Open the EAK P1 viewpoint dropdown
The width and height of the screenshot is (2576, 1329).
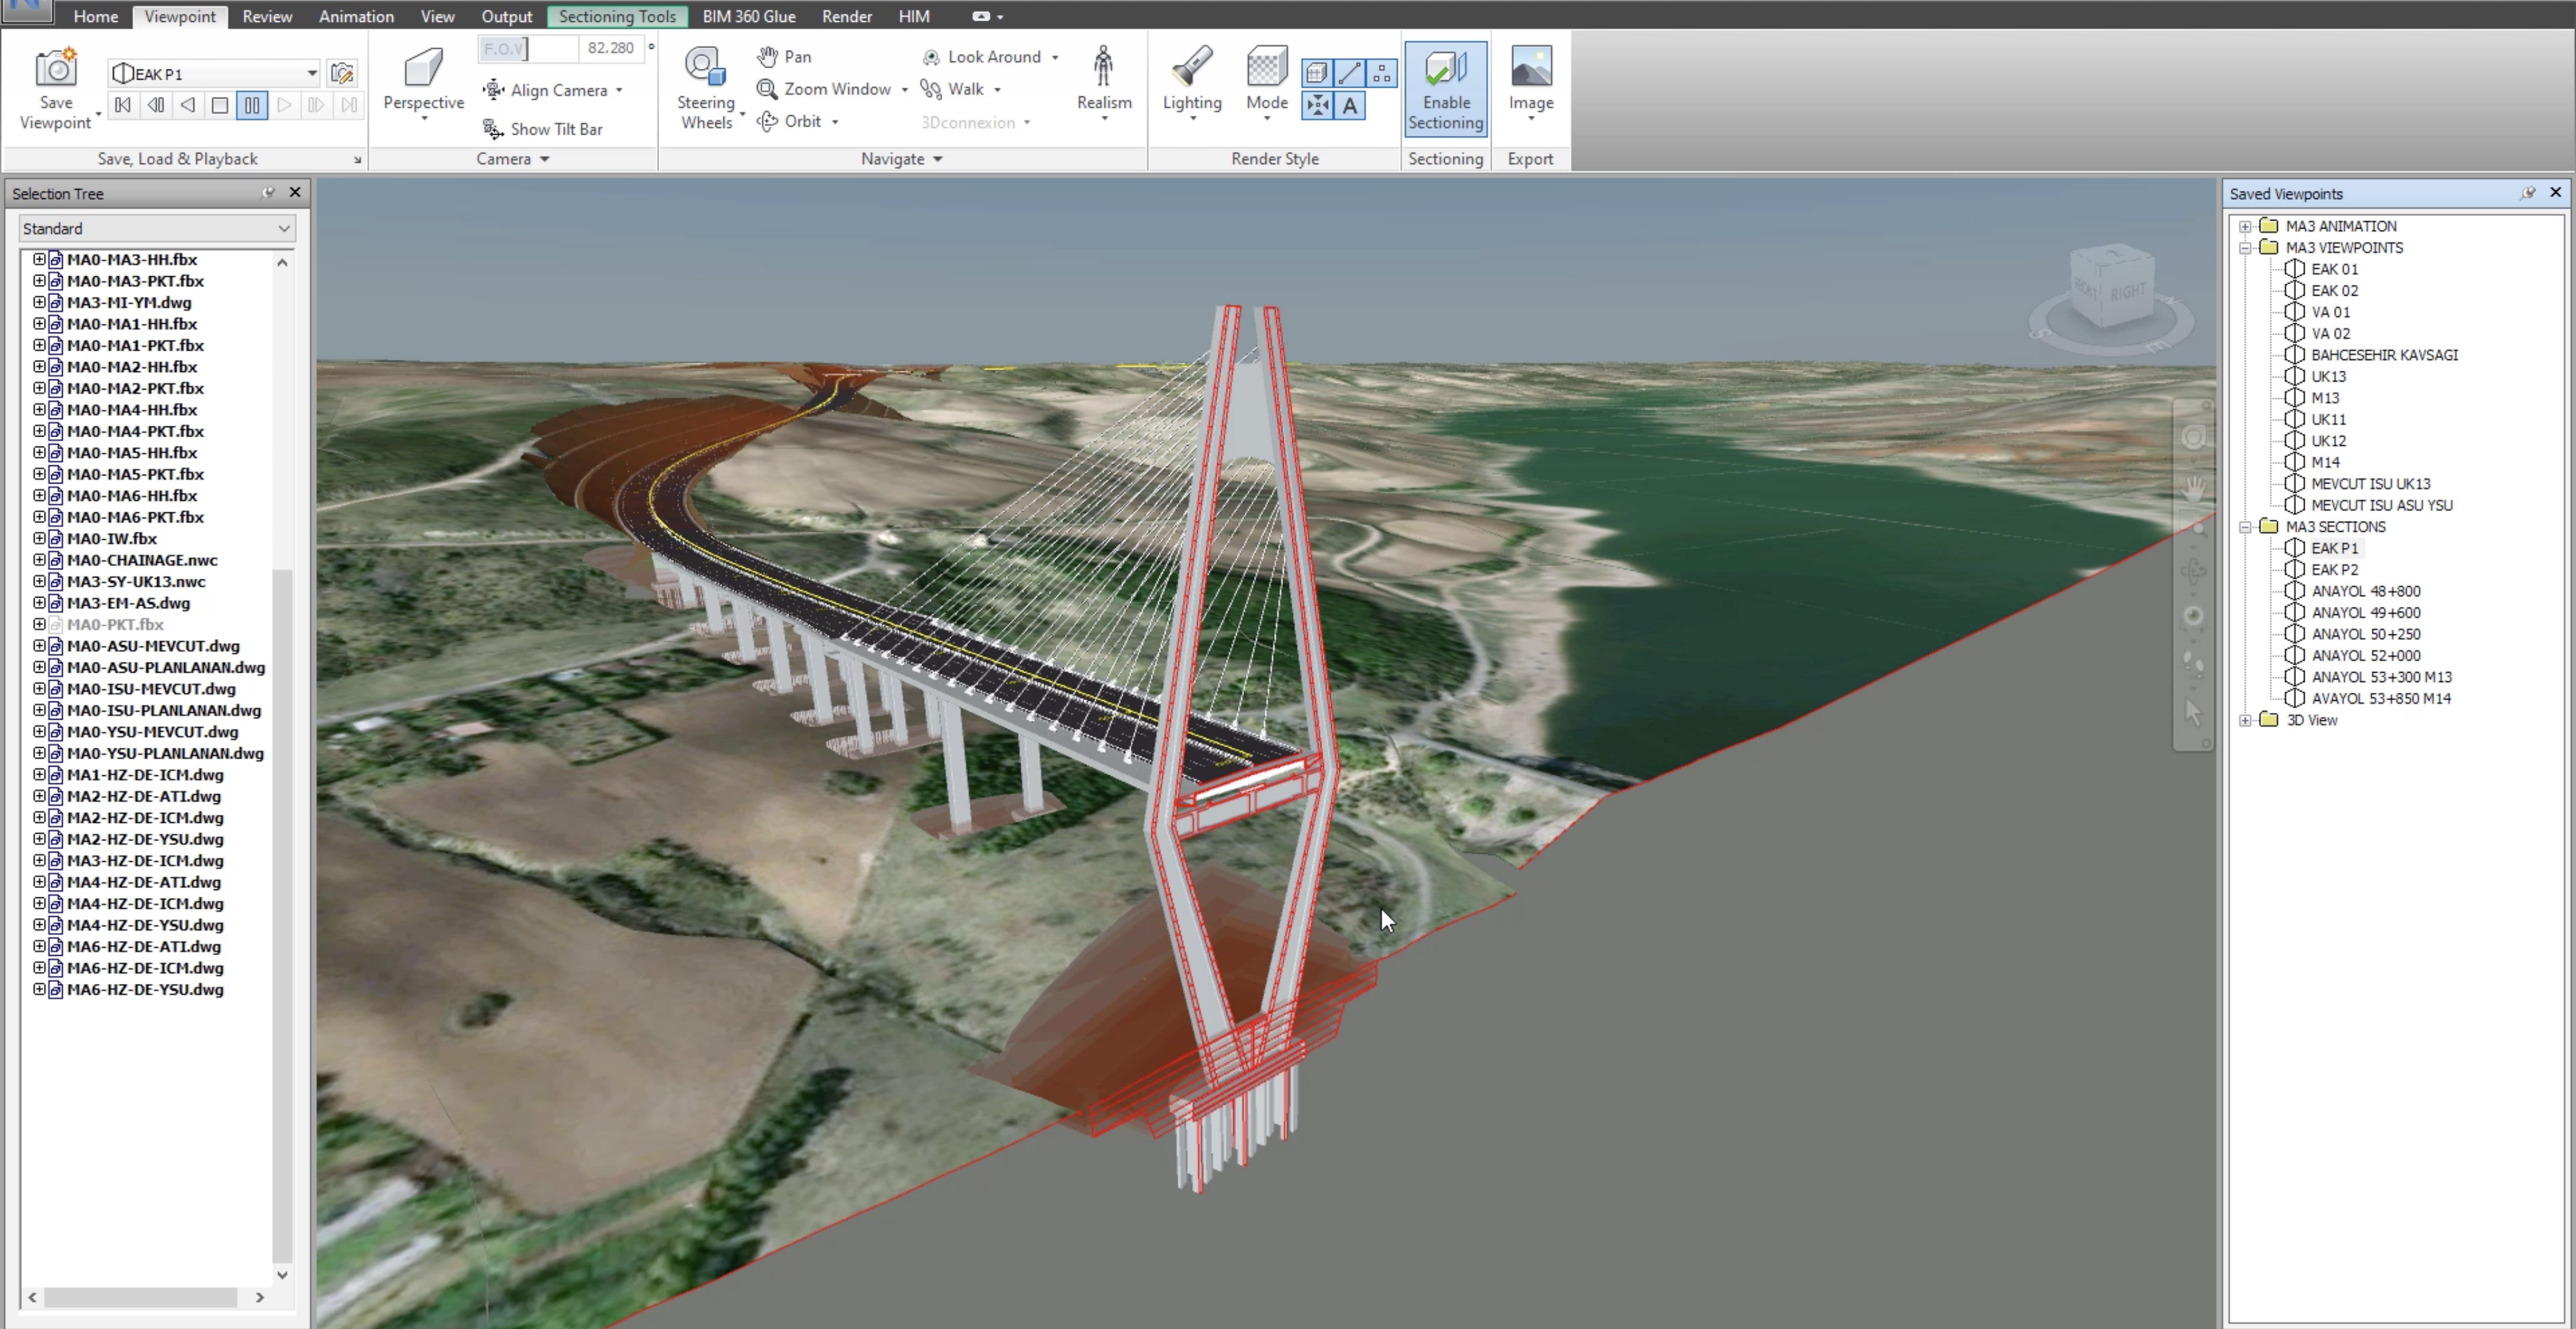[311, 73]
